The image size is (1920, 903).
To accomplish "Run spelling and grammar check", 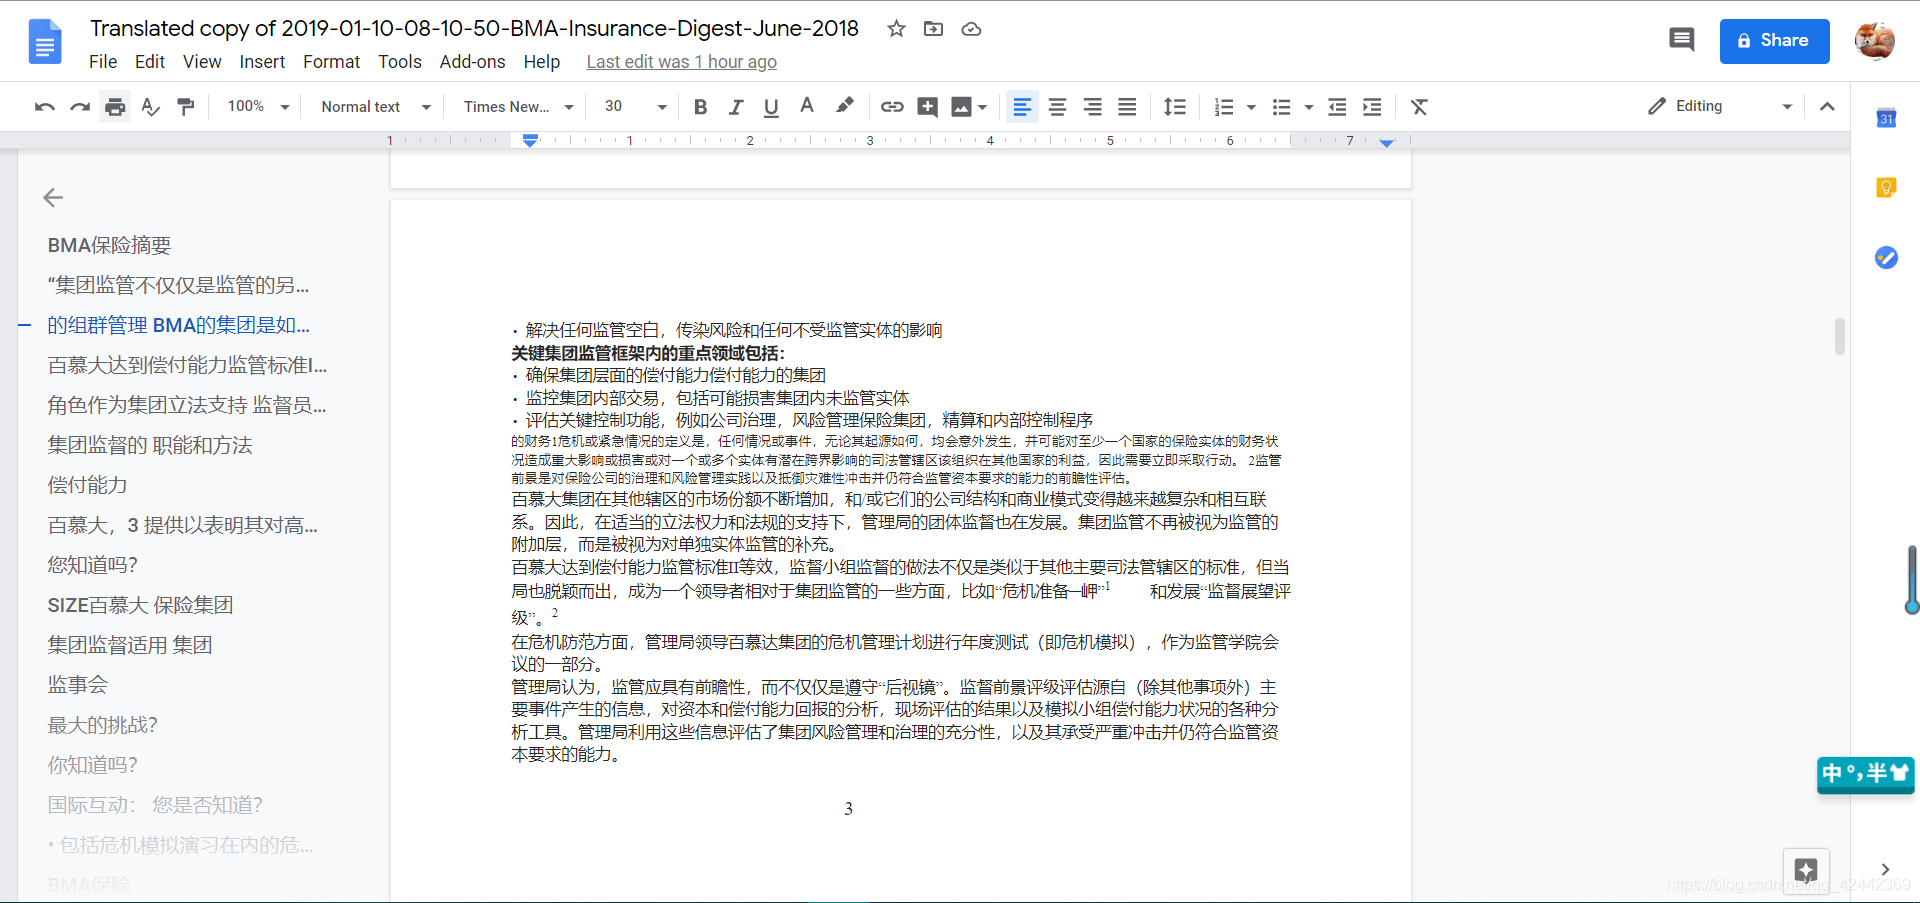I will tap(151, 107).
